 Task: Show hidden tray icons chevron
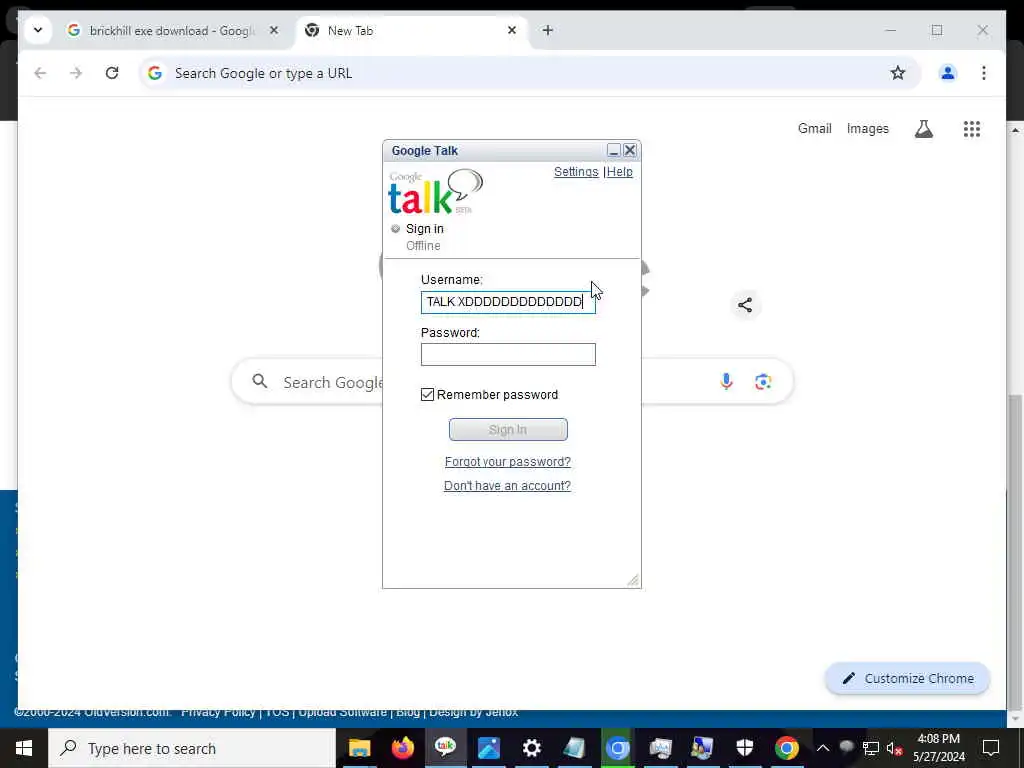823,748
